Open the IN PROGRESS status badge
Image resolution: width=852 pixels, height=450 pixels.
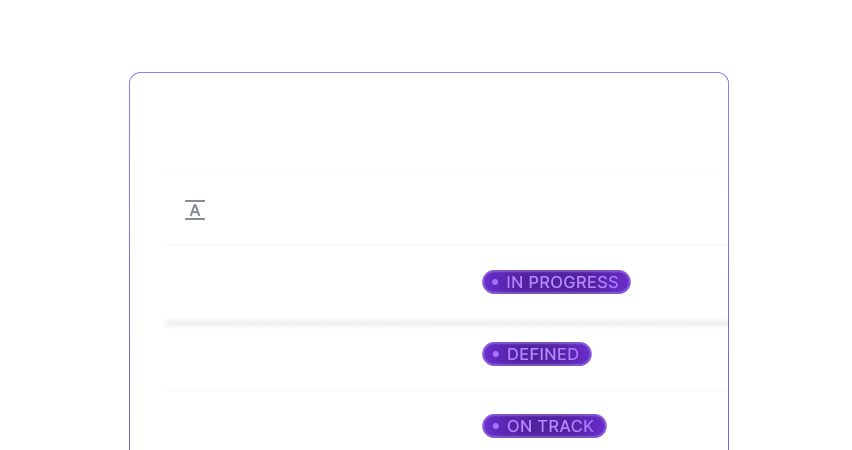[x=557, y=282]
